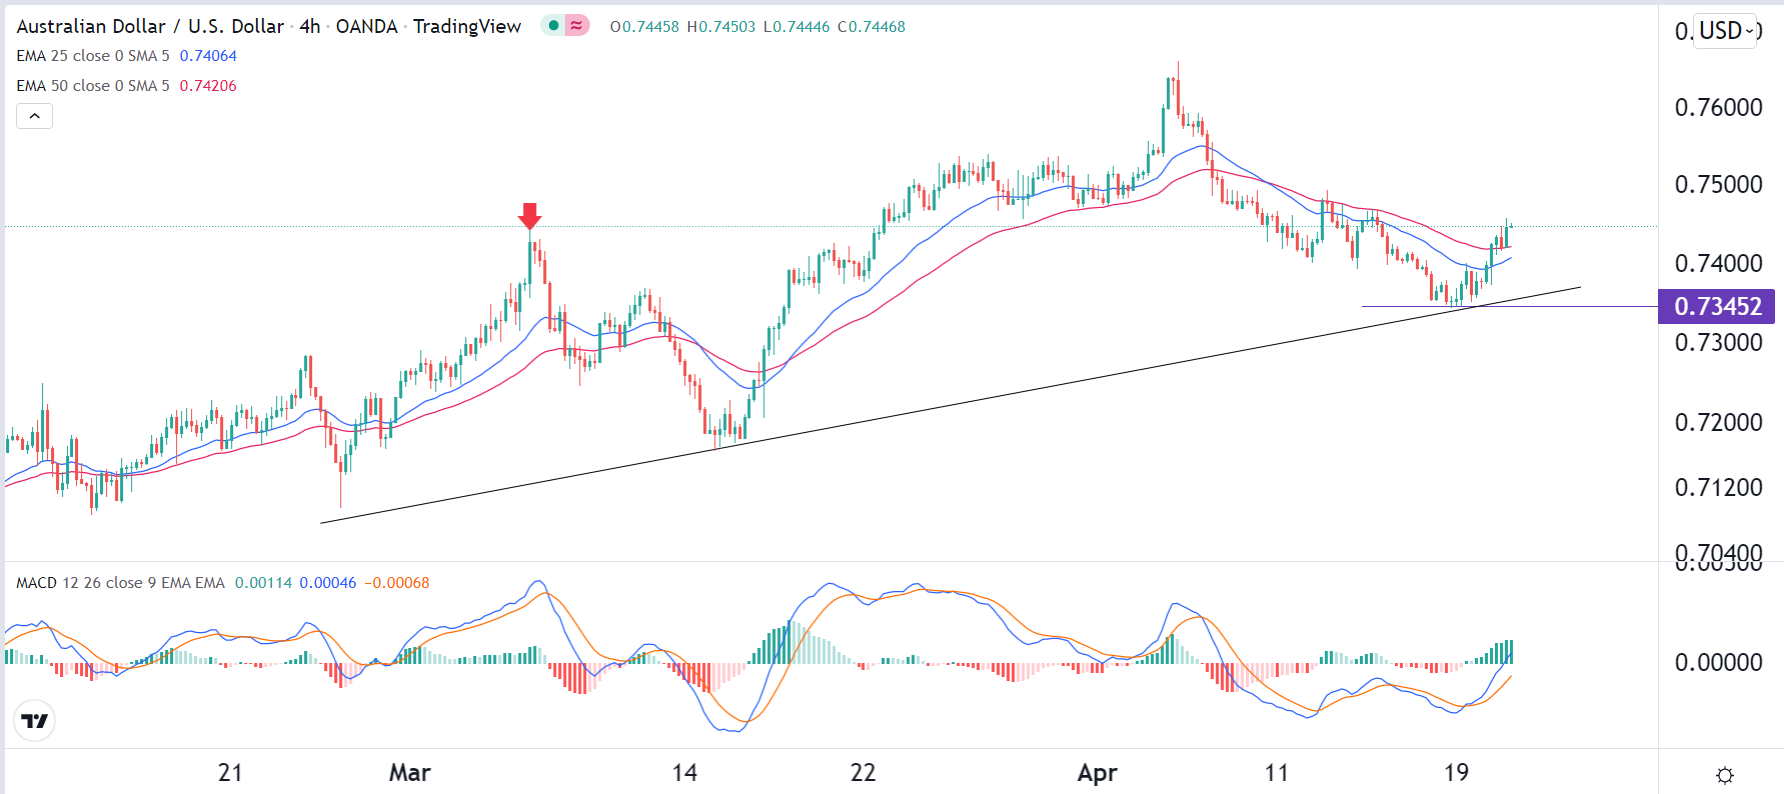Open chart settings gear icon
This screenshot has width=1784, height=794.
[1724, 775]
